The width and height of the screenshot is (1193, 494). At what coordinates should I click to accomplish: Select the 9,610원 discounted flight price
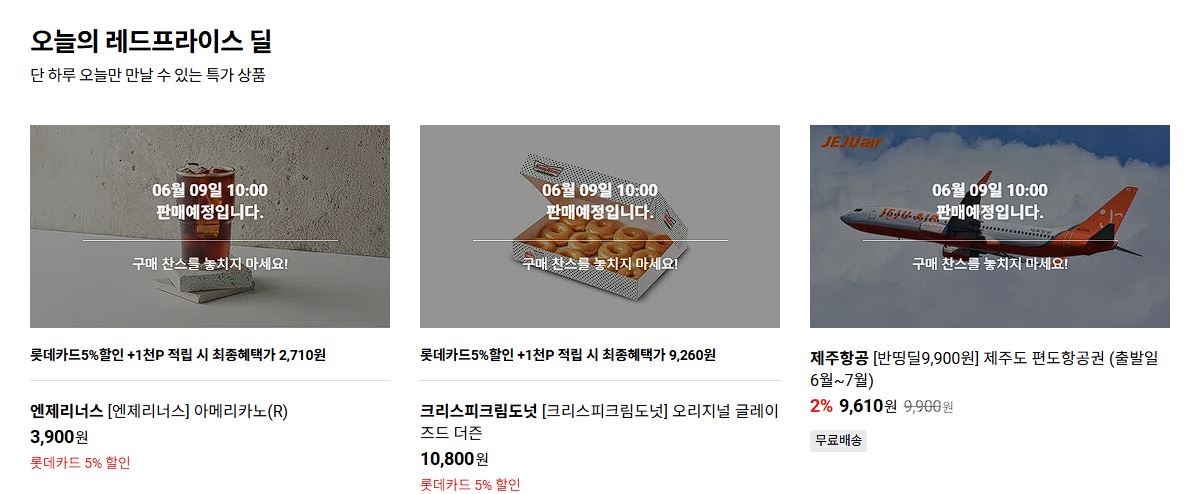(x=868, y=406)
